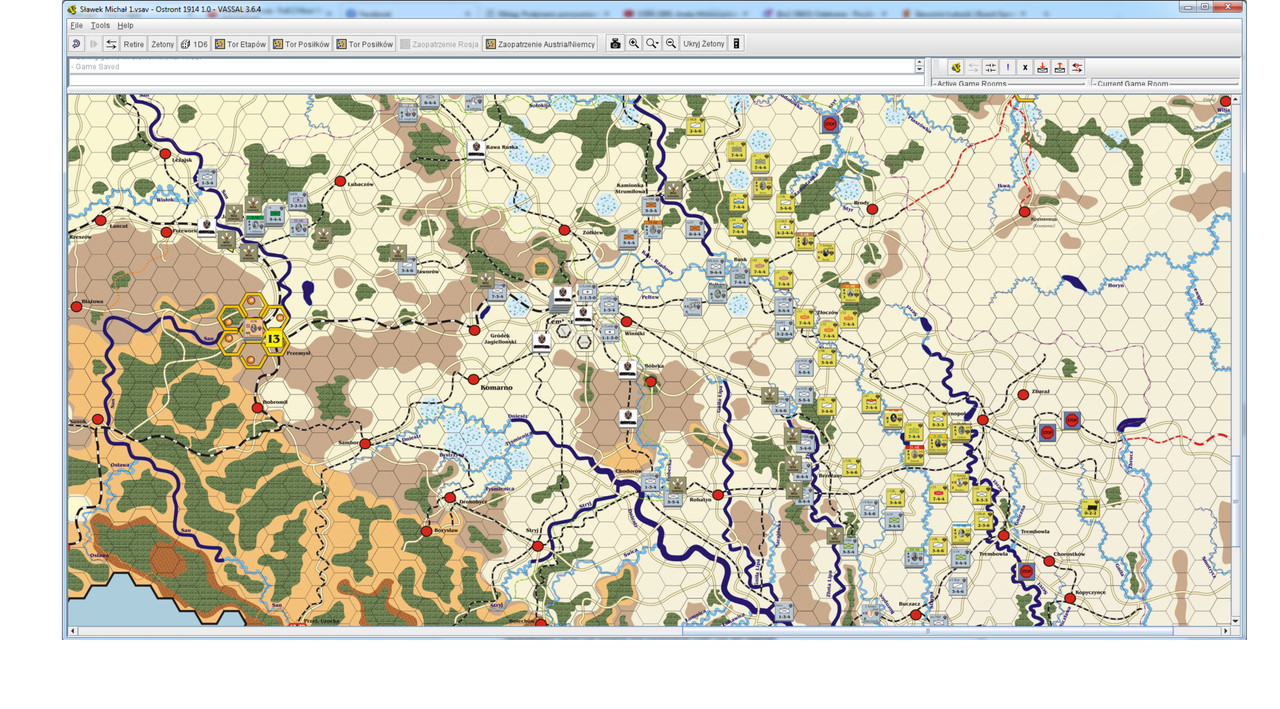Image resolution: width=1280 pixels, height=709 pixels.
Task: Click the zoom out magnifier icon
Action: click(x=671, y=44)
